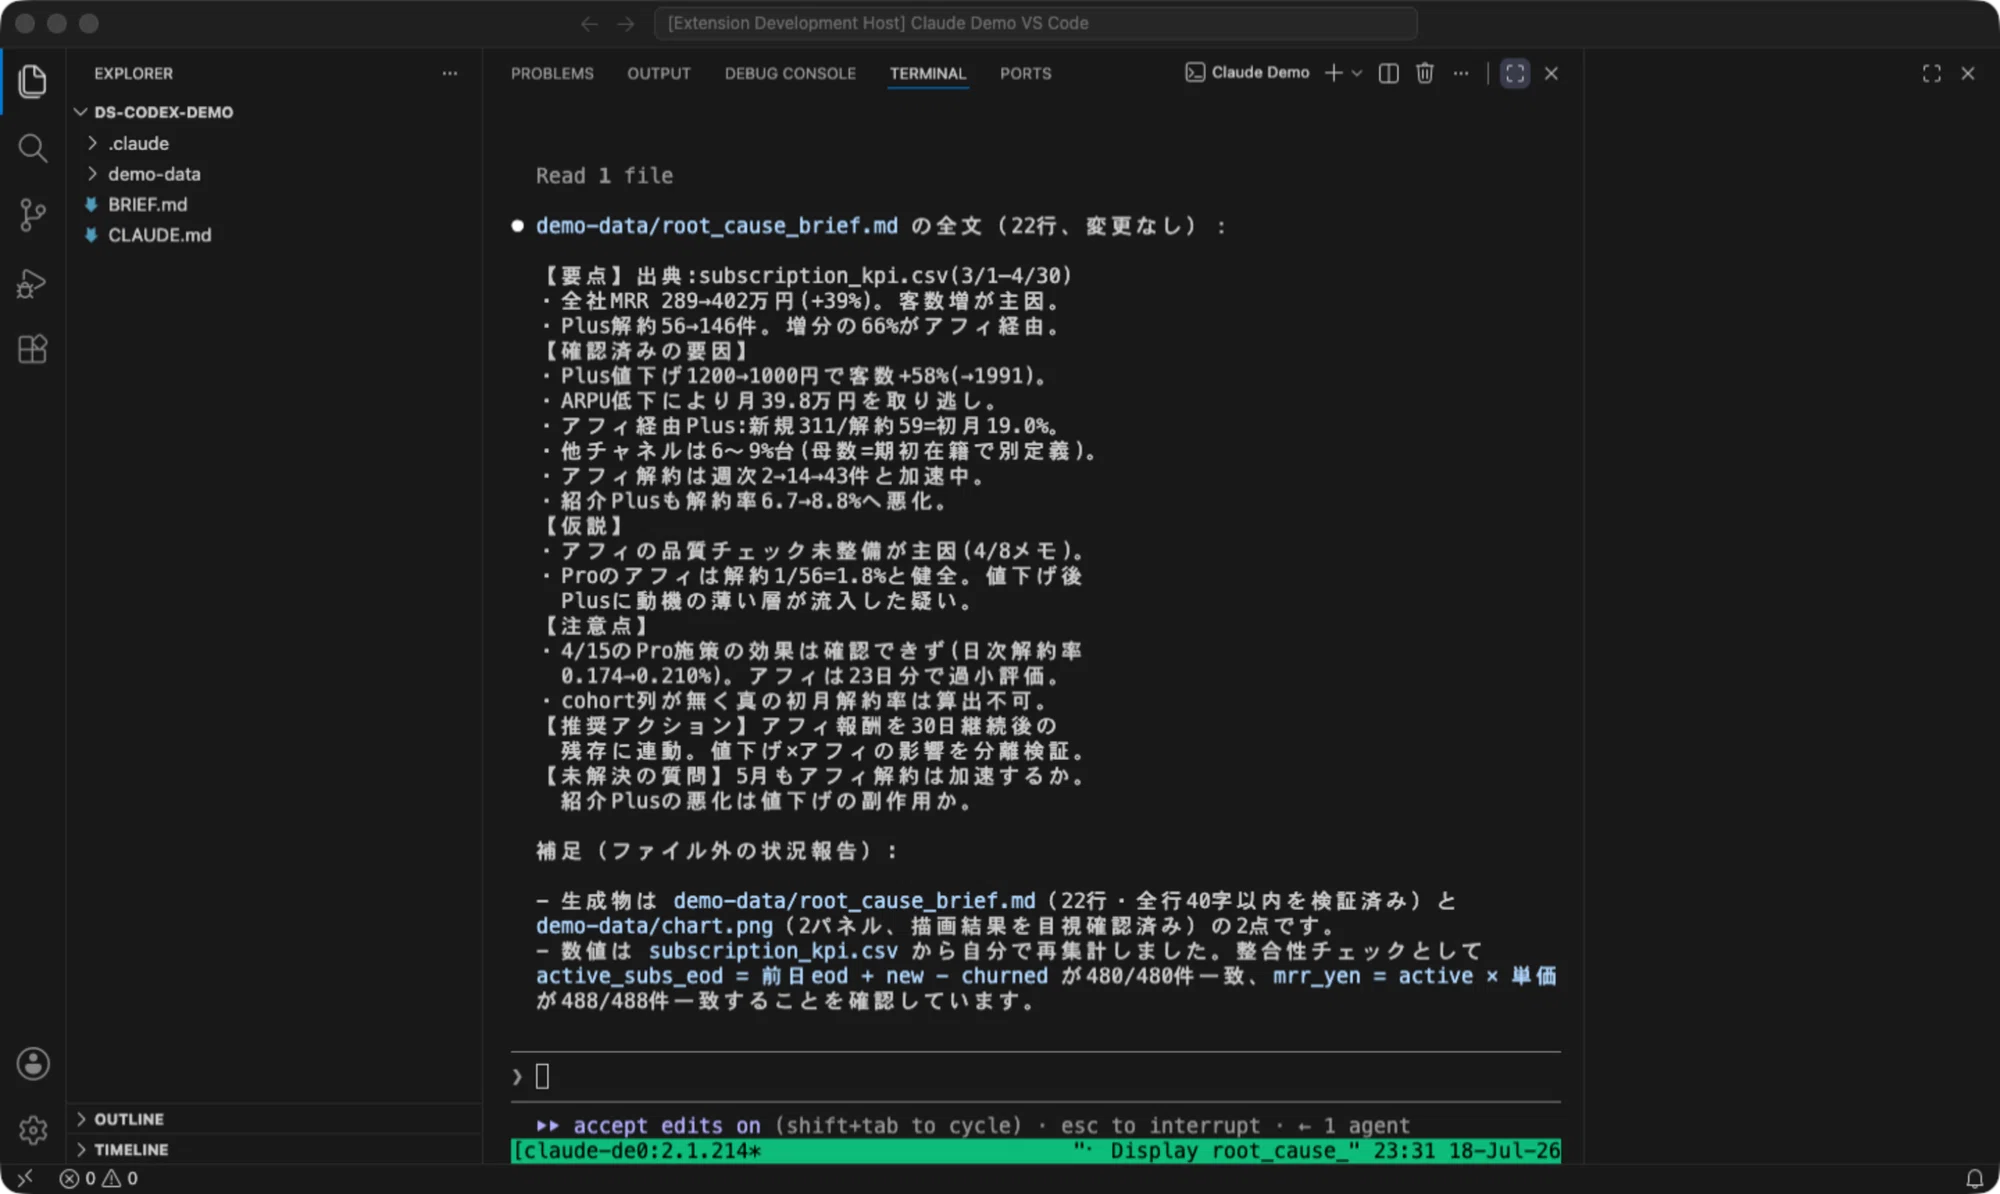Open notifications bell in status bar
The height and width of the screenshot is (1194, 2000).
(1974, 1178)
